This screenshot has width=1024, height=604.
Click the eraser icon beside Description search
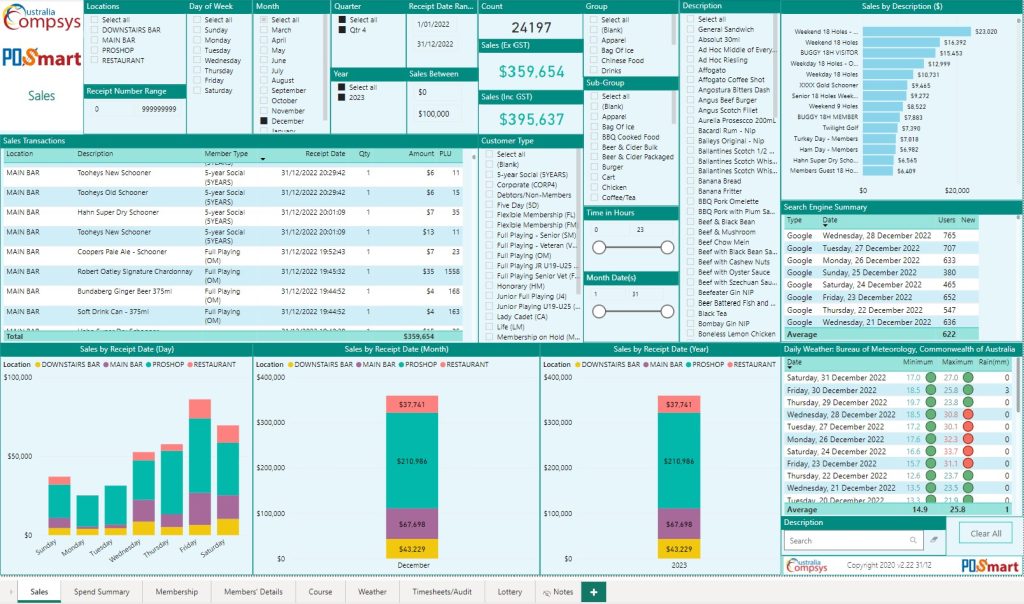(x=932, y=540)
